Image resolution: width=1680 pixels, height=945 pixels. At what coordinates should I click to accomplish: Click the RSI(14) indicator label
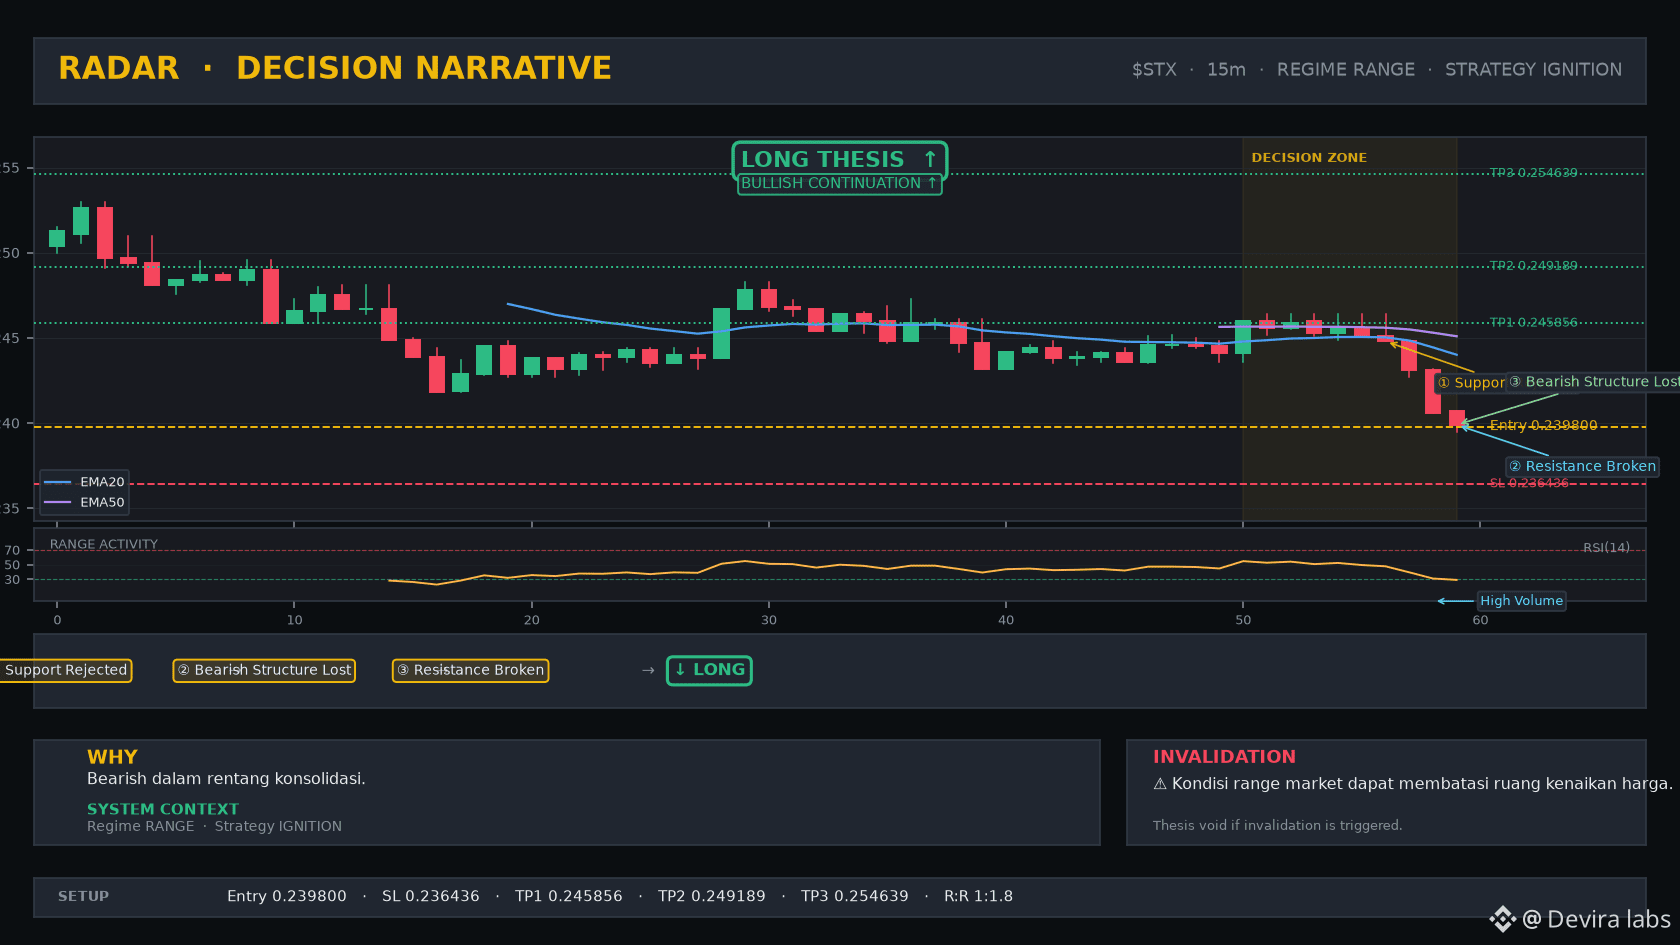tap(1606, 548)
